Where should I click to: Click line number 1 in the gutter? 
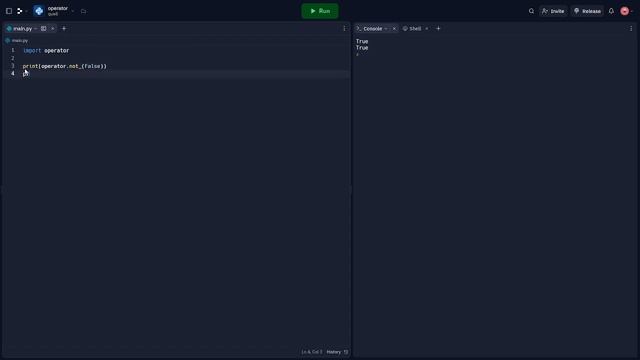tap(13, 50)
